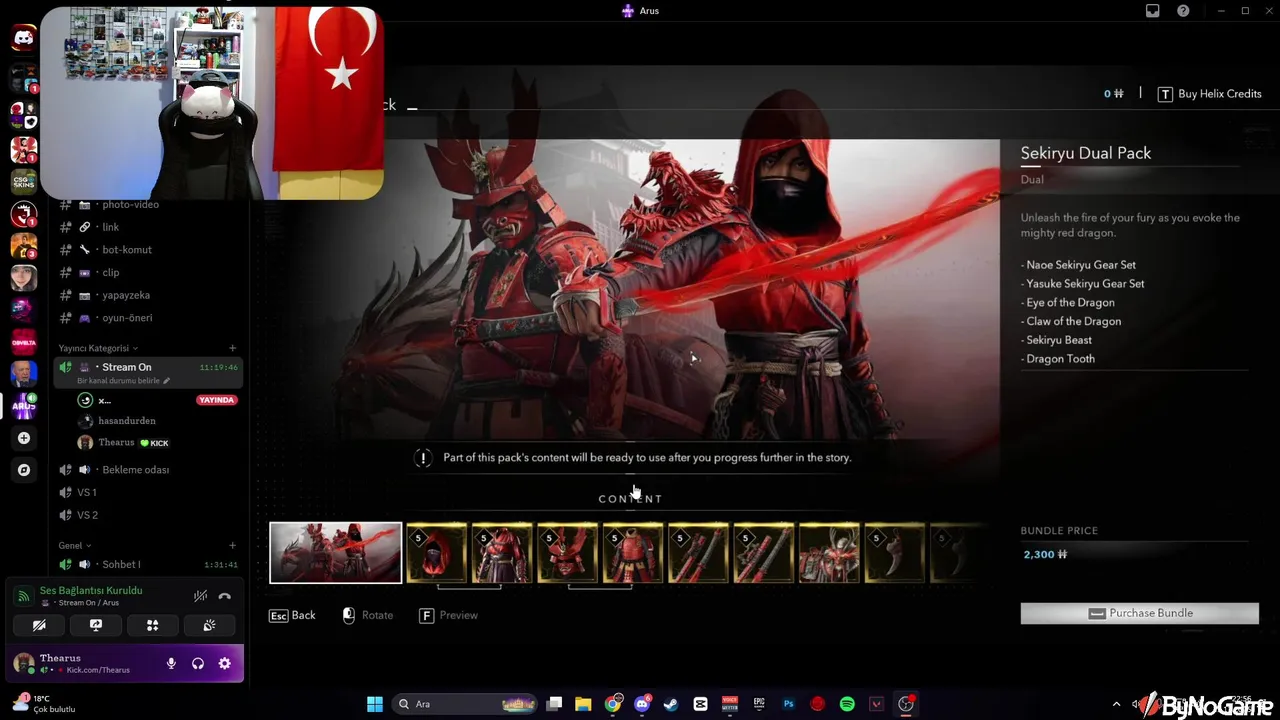
Task: Click Ses Bağlantısı Kuruldu connection status
Action: pyautogui.click(x=91, y=591)
